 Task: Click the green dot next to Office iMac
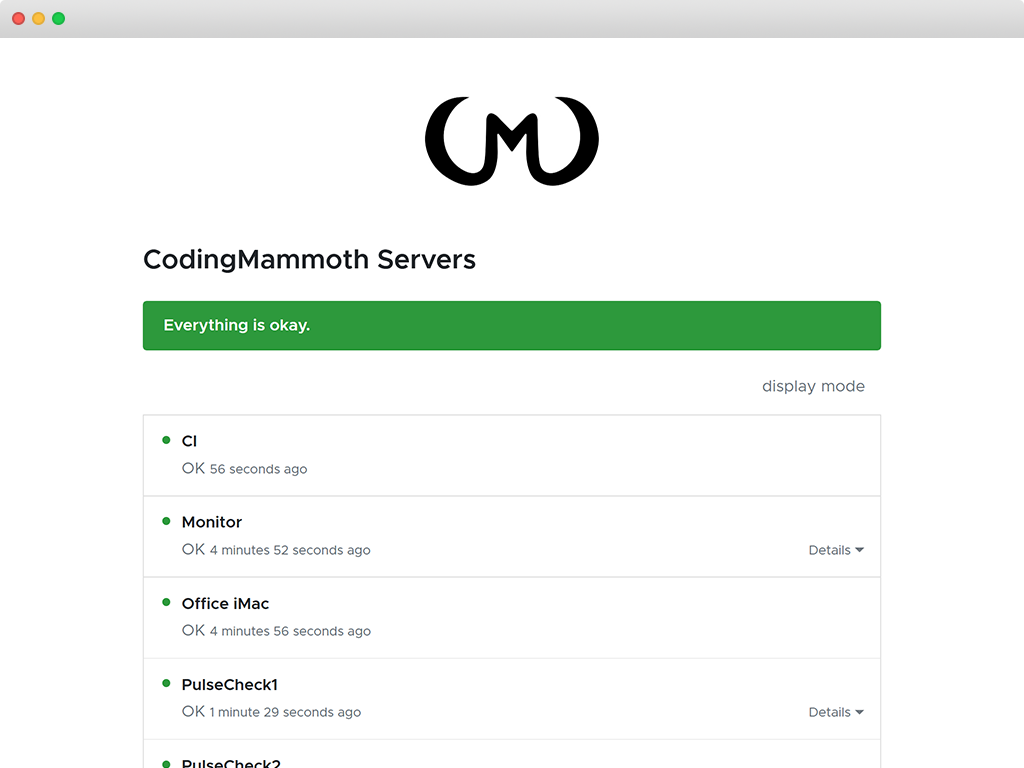click(x=167, y=602)
